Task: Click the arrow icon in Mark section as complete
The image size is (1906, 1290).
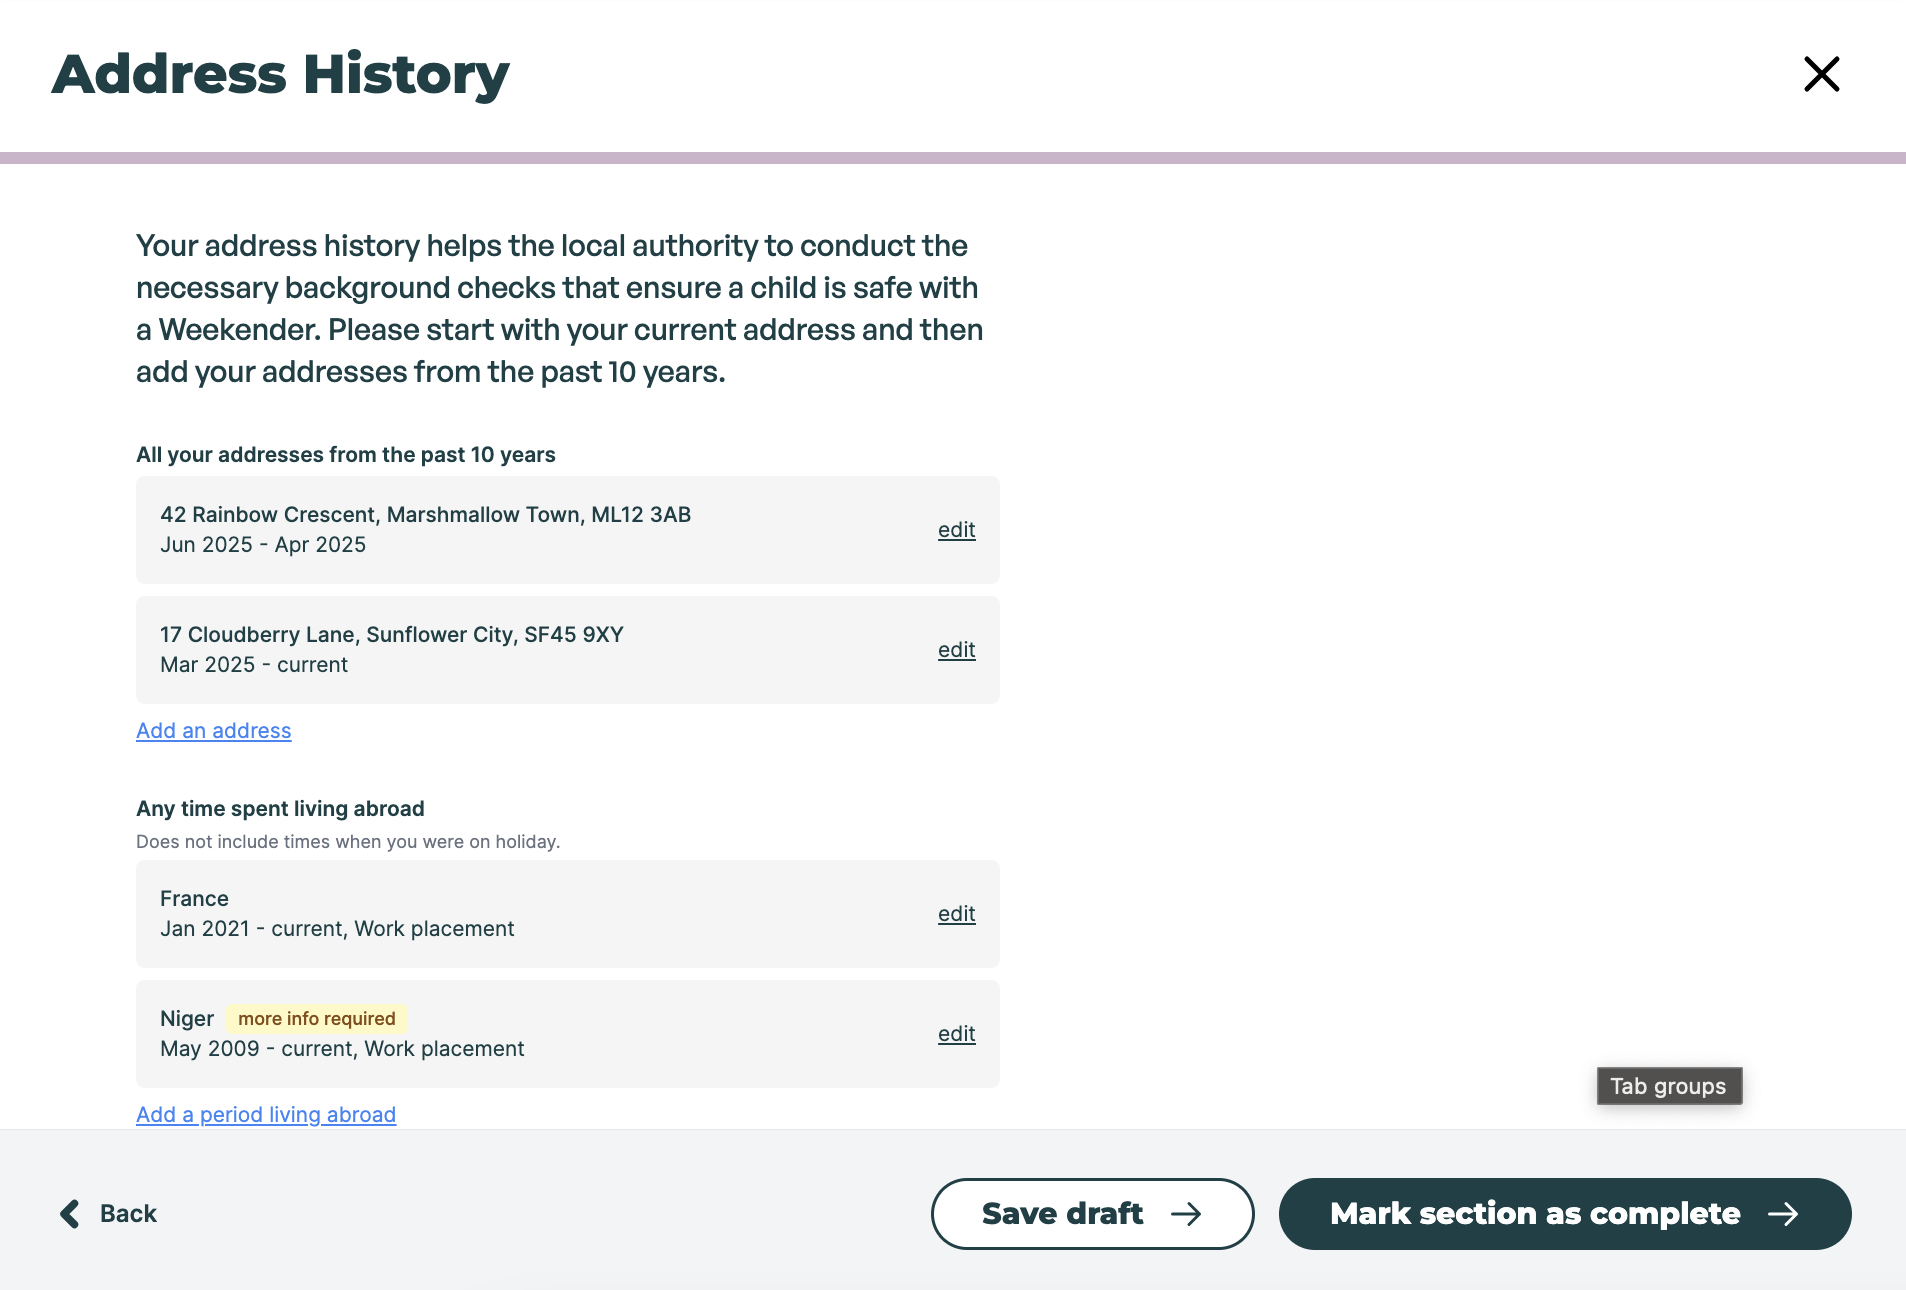Action: coord(1786,1213)
